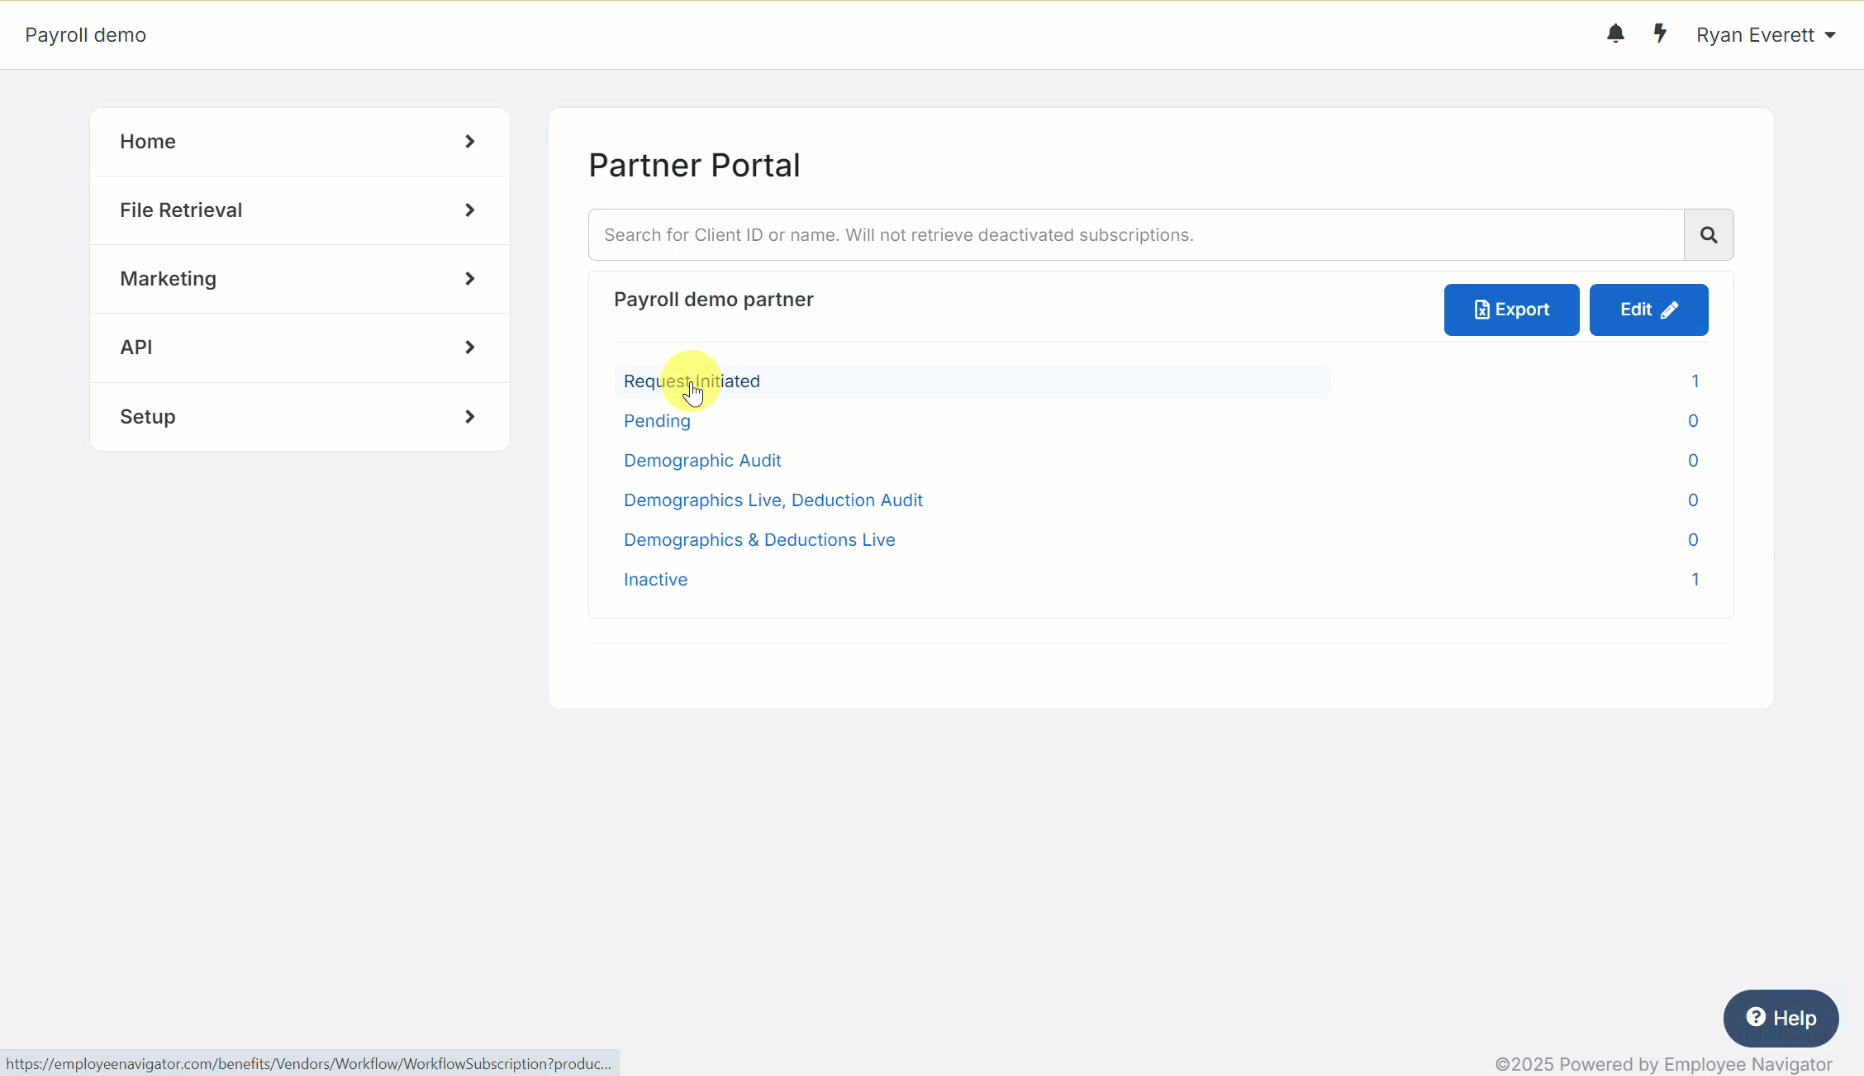Expand the Marketing chevron
This screenshot has height=1076, width=1864.
point(469,279)
